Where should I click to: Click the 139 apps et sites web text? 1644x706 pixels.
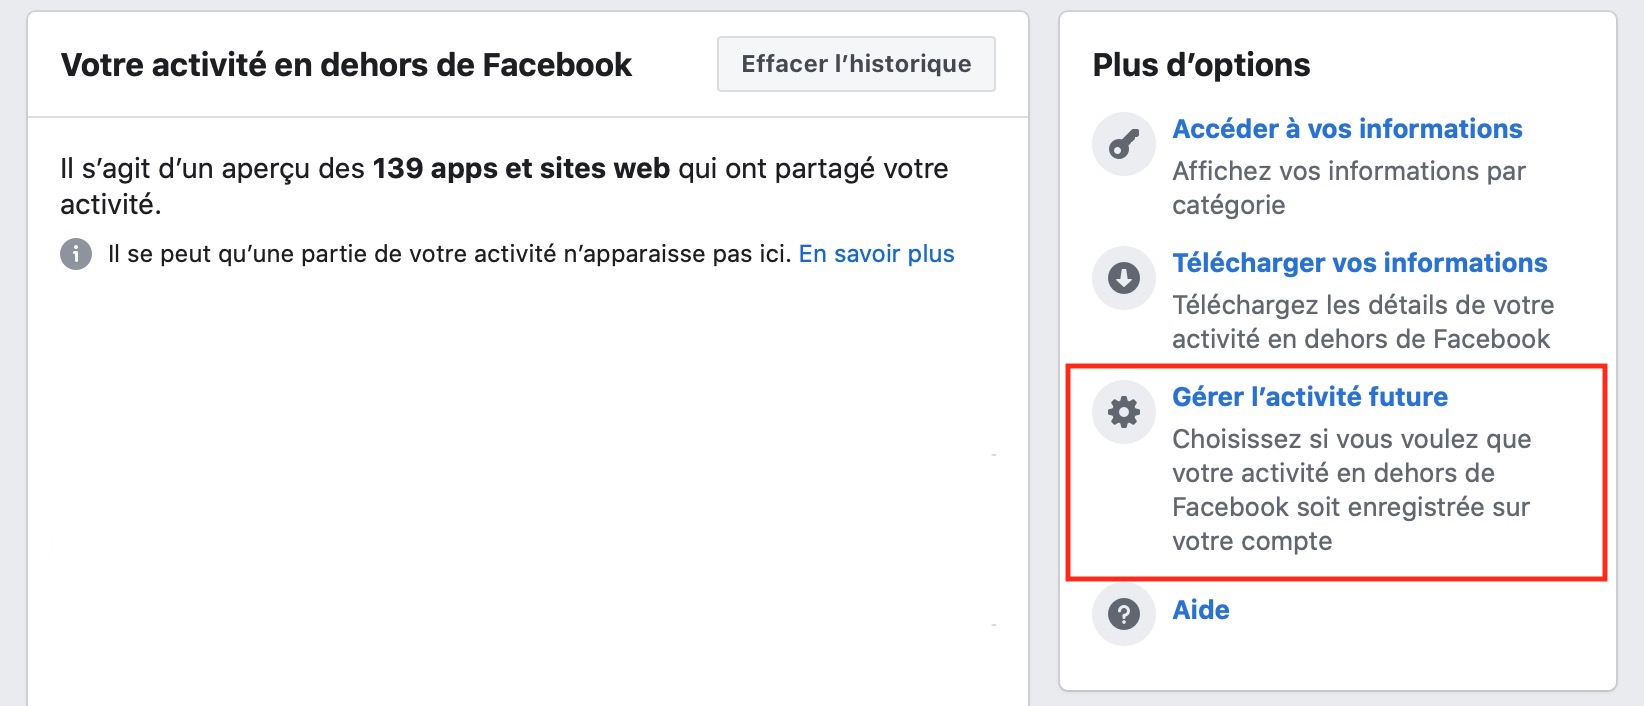coord(522,168)
